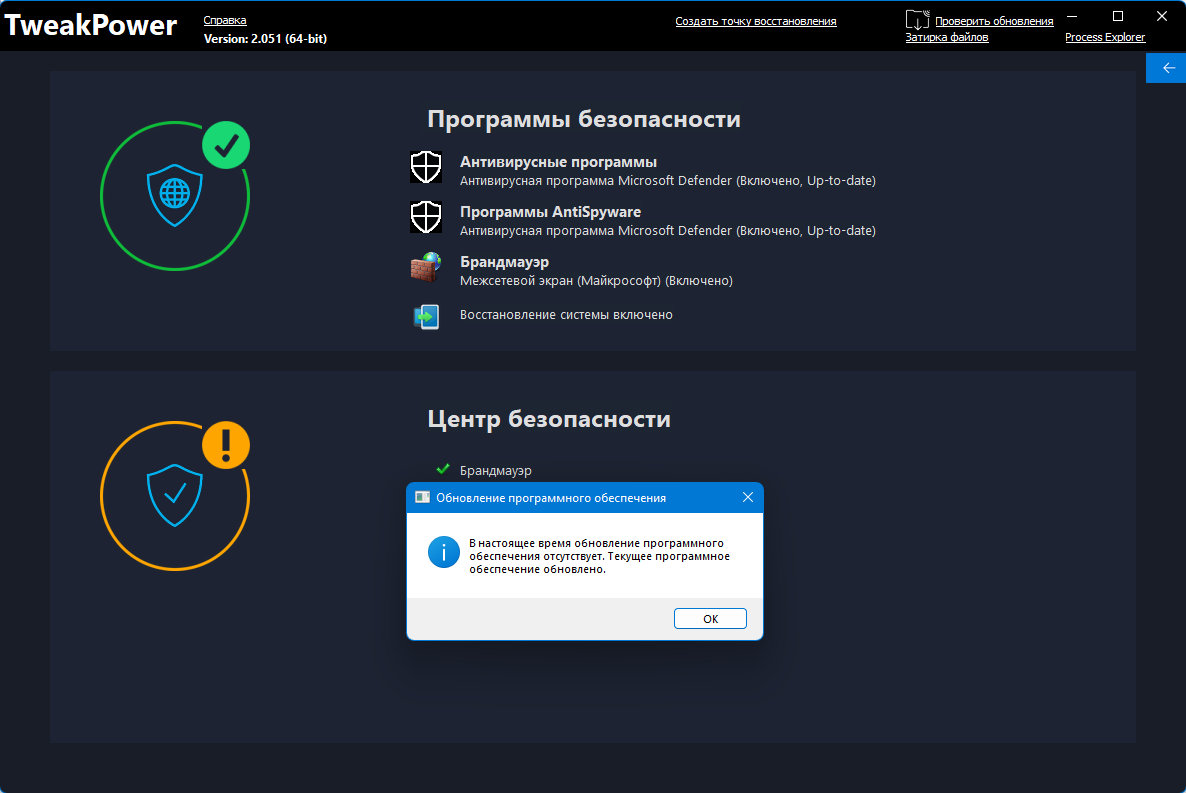
Task: Open Затирка файлов link
Action: click(947, 37)
